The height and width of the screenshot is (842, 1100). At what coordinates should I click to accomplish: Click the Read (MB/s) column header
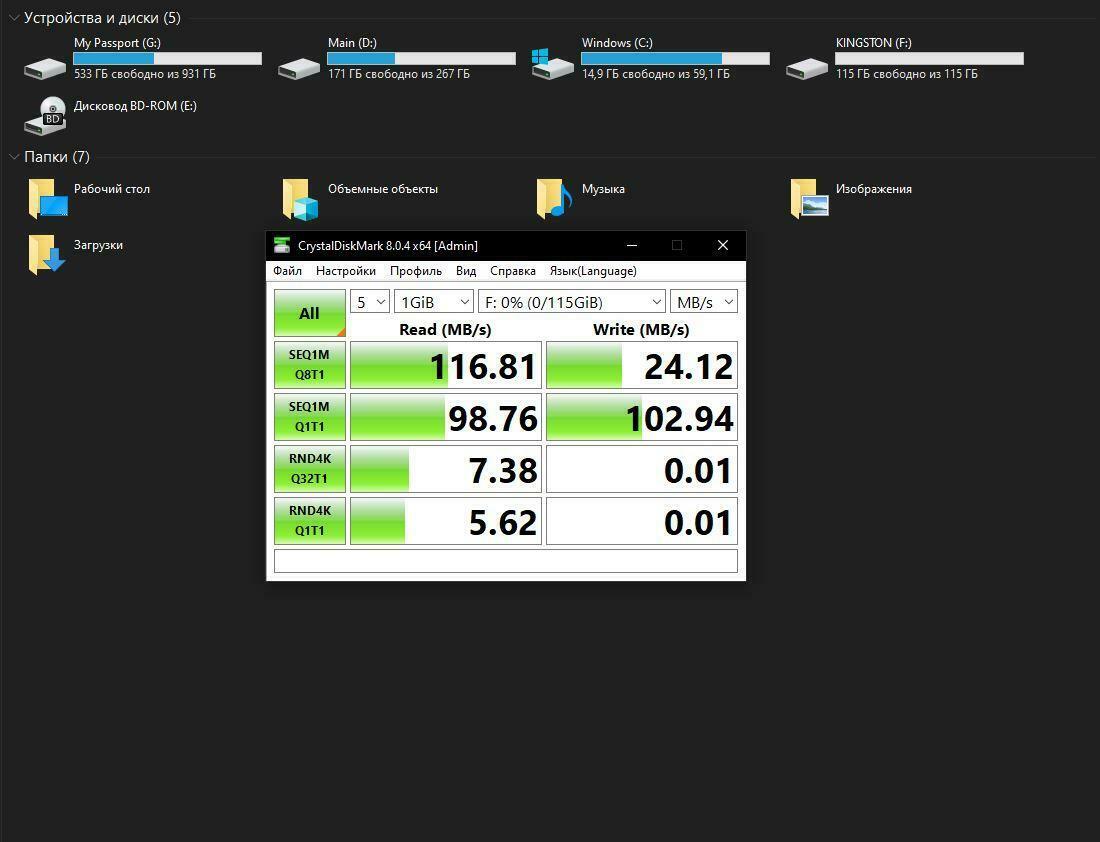(445, 330)
